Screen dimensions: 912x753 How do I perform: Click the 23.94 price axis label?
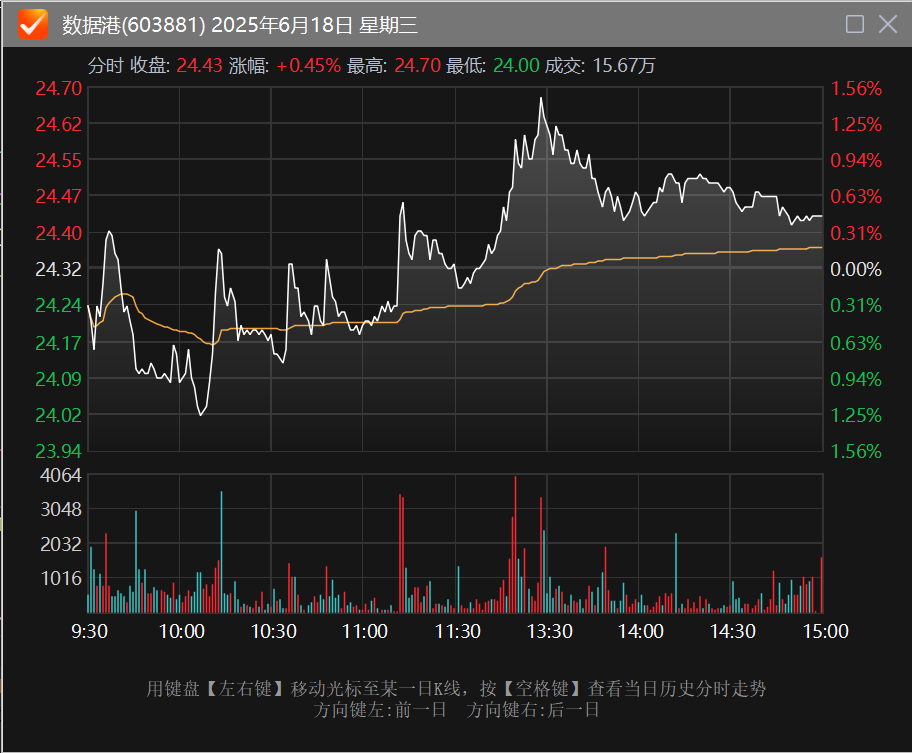pos(59,451)
